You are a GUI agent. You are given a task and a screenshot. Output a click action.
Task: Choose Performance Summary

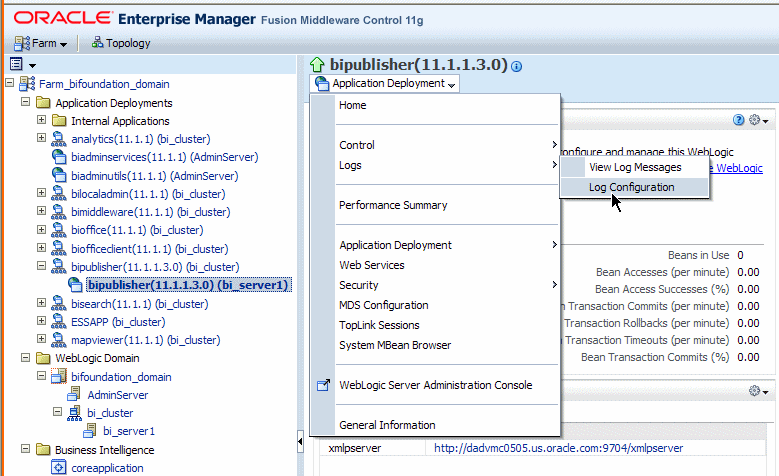pyautogui.click(x=393, y=205)
